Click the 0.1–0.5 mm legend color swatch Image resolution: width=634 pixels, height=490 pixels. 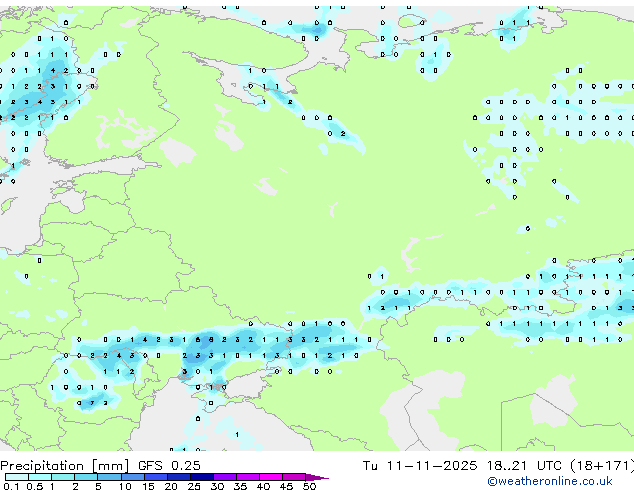point(17,477)
